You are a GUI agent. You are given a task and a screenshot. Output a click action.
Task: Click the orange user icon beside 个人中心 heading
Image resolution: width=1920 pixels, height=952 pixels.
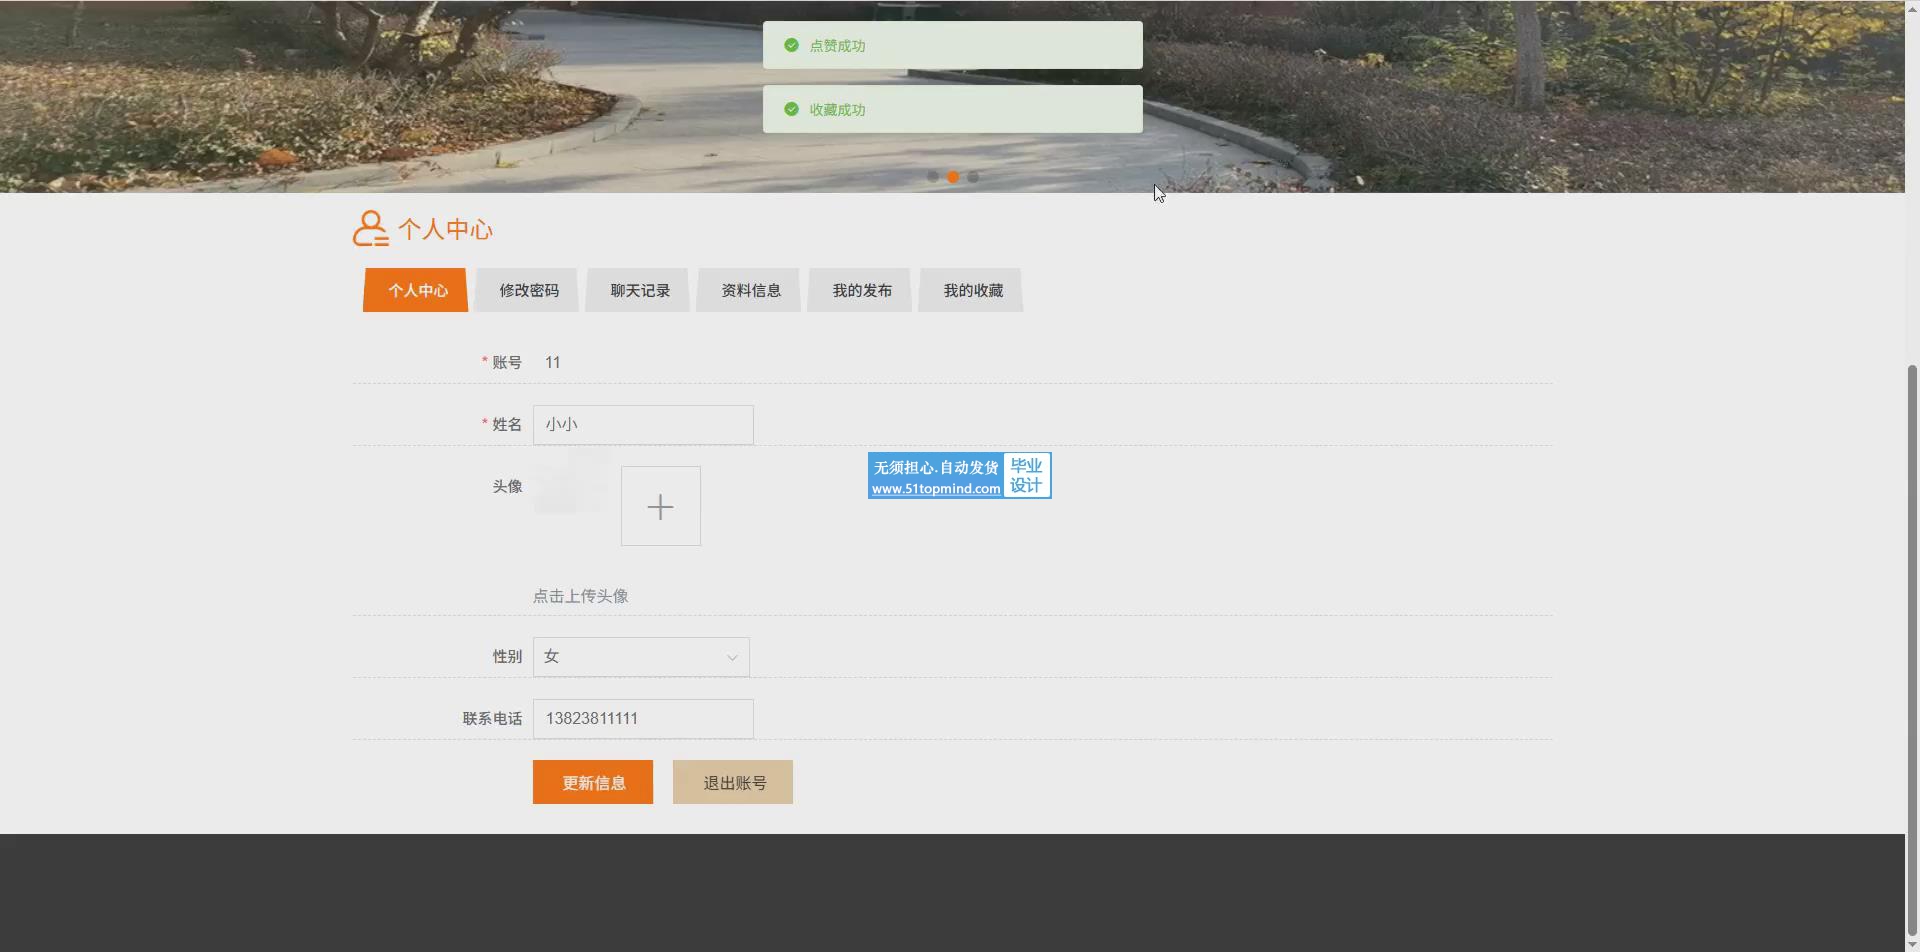[x=370, y=229]
